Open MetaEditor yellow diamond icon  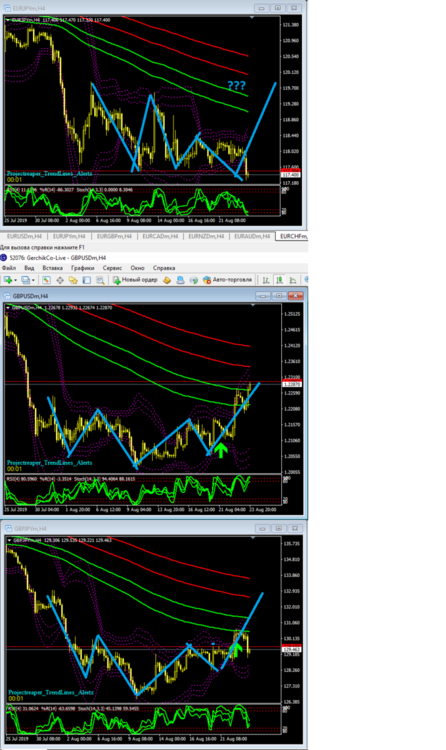[x=167, y=280]
